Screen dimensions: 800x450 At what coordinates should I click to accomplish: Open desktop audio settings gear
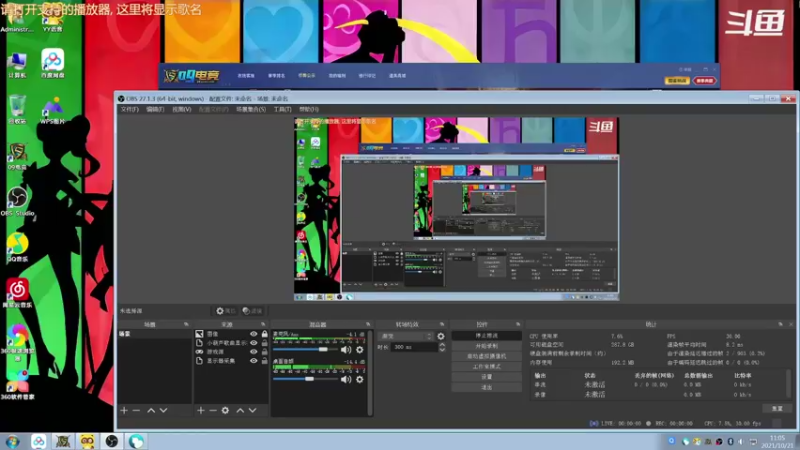pos(360,379)
